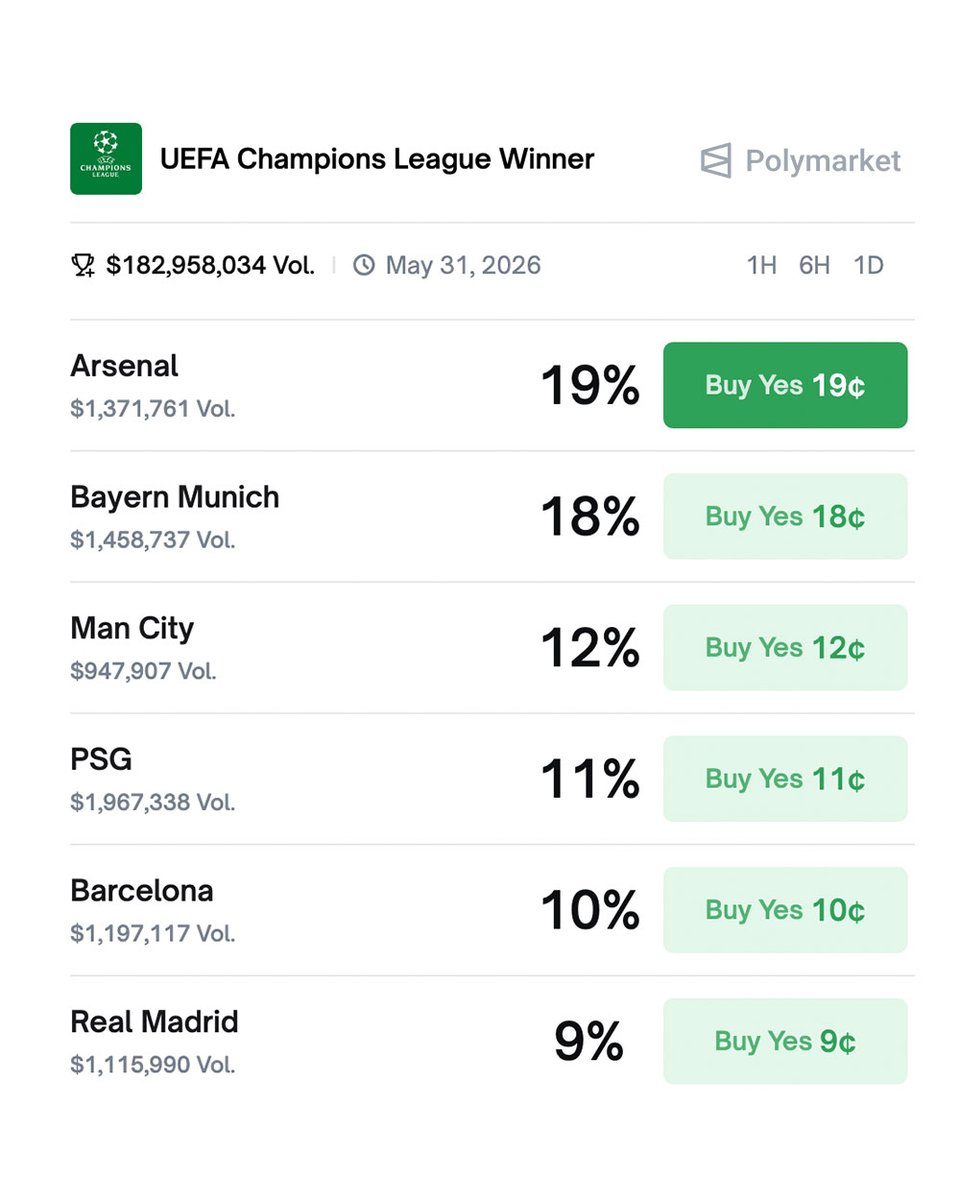Click the trophy volume icon
This screenshot has width=960, height=1200.
[83, 265]
